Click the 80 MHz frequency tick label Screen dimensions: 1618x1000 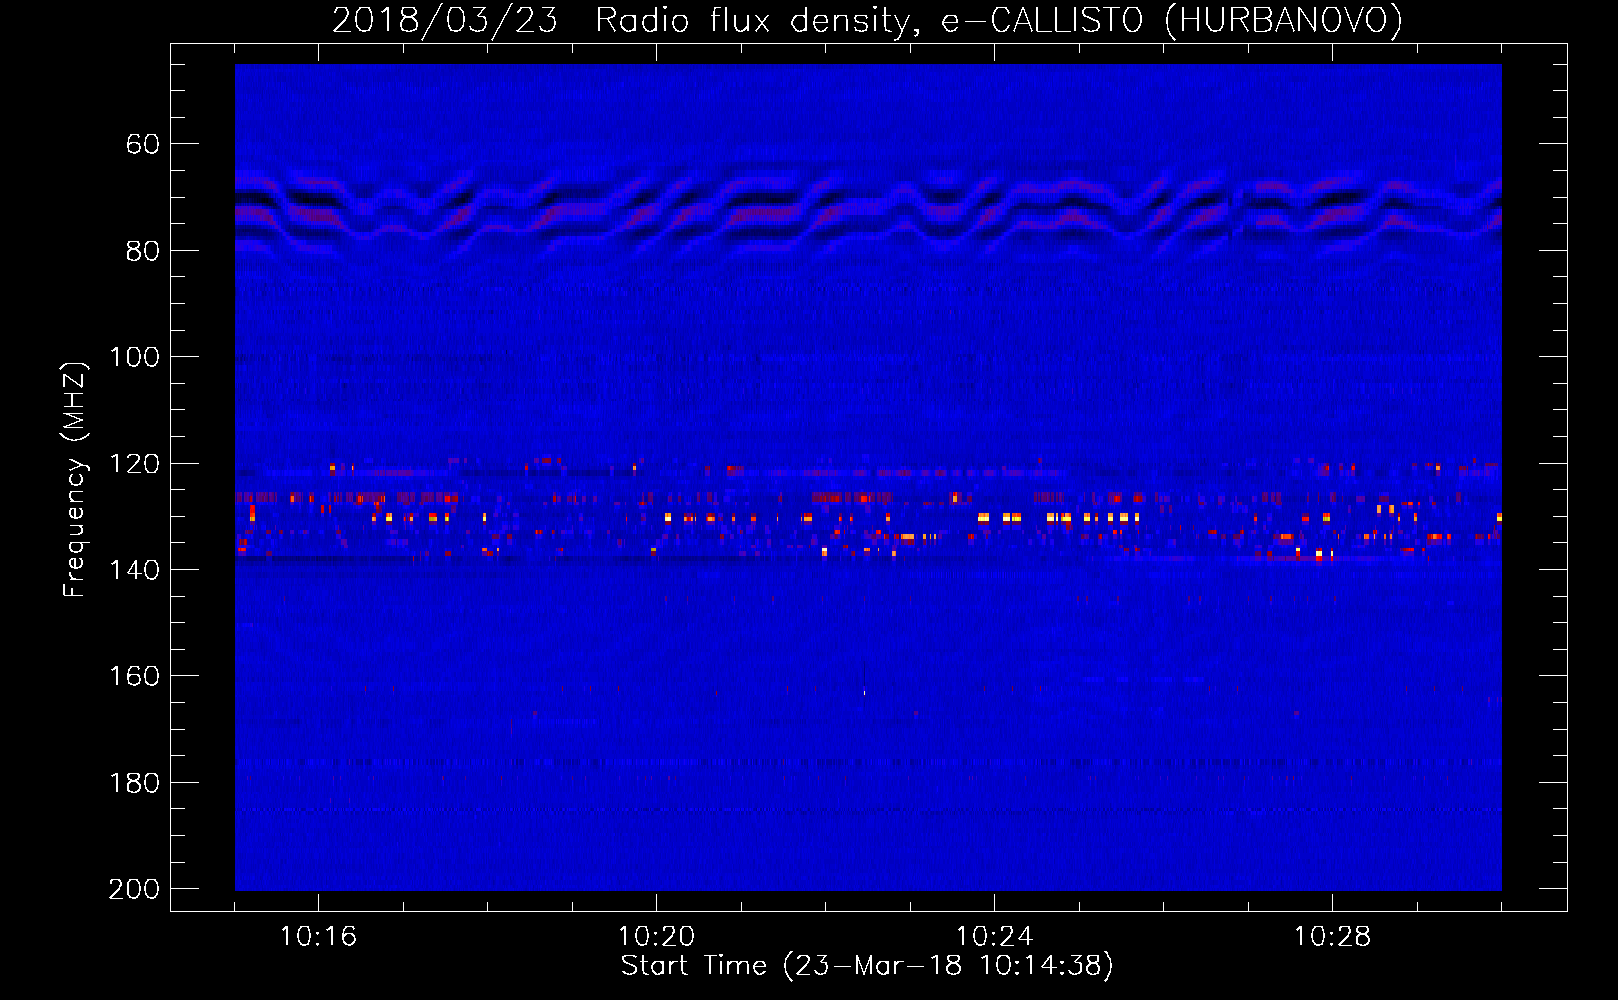142,251
